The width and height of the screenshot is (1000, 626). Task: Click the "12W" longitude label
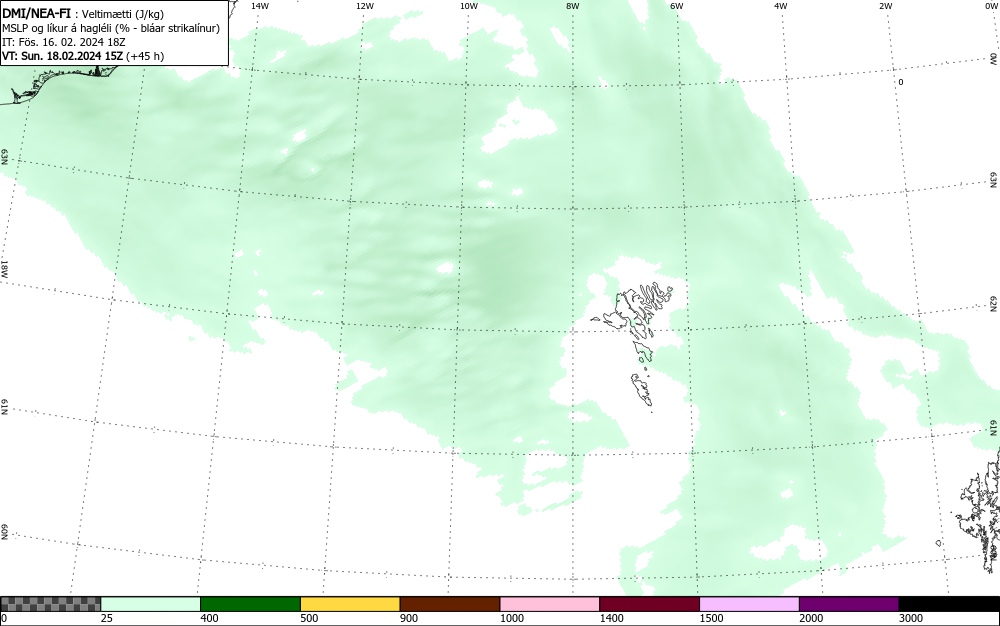364,6
